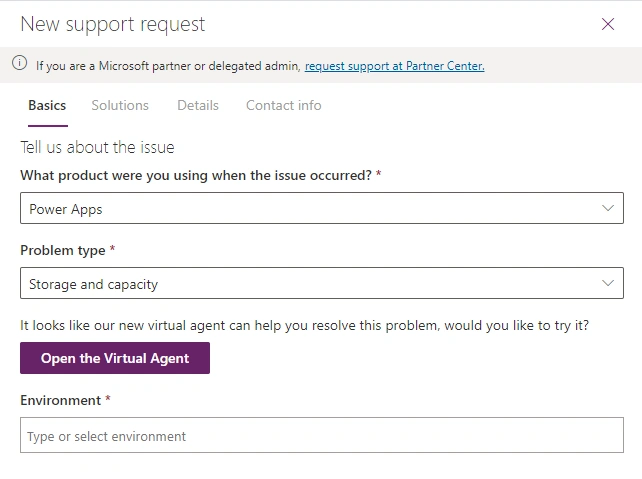Expand the Problem type dropdown showing Storage and capacity
This screenshot has width=642, height=479.
coord(322,283)
